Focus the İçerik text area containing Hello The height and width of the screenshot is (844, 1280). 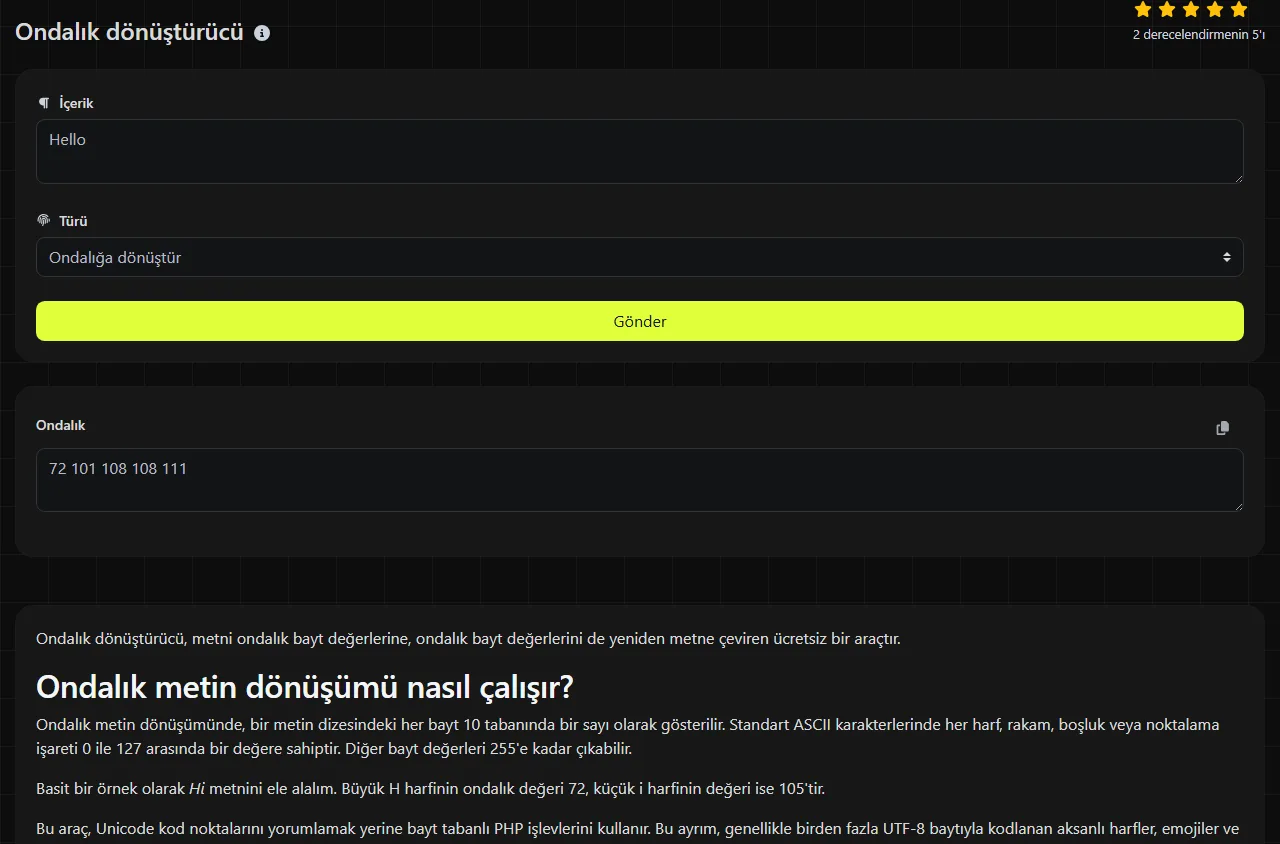pyautogui.click(x=640, y=152)
